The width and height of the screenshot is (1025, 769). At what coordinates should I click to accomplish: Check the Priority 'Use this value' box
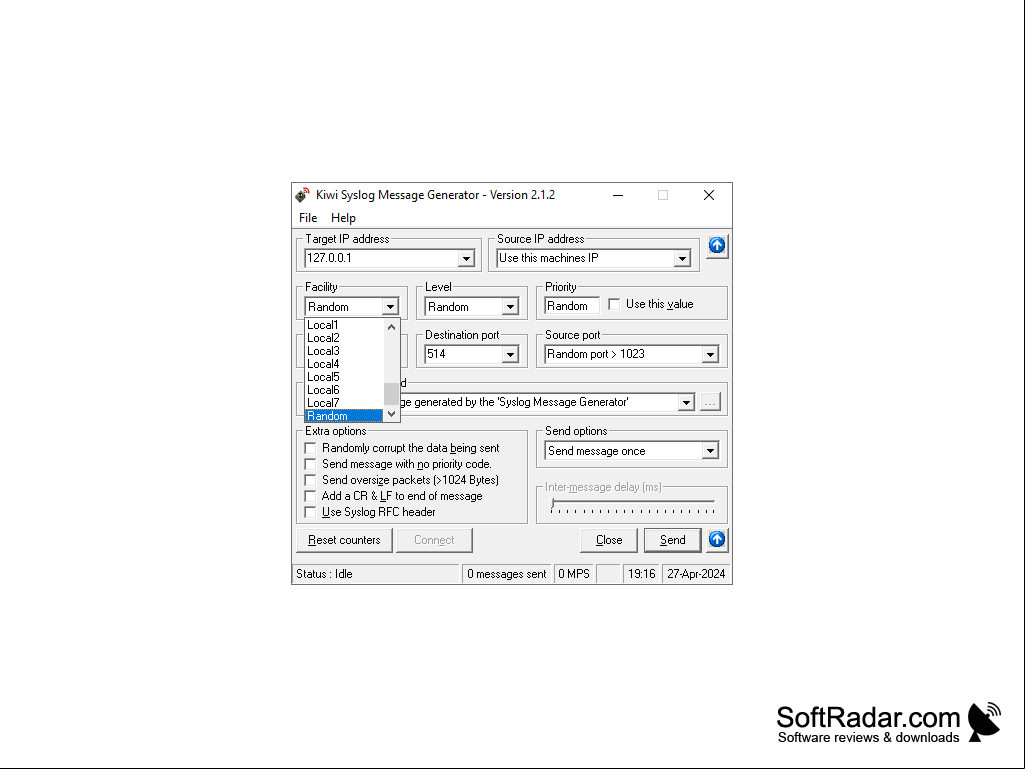tap(614, 304)
